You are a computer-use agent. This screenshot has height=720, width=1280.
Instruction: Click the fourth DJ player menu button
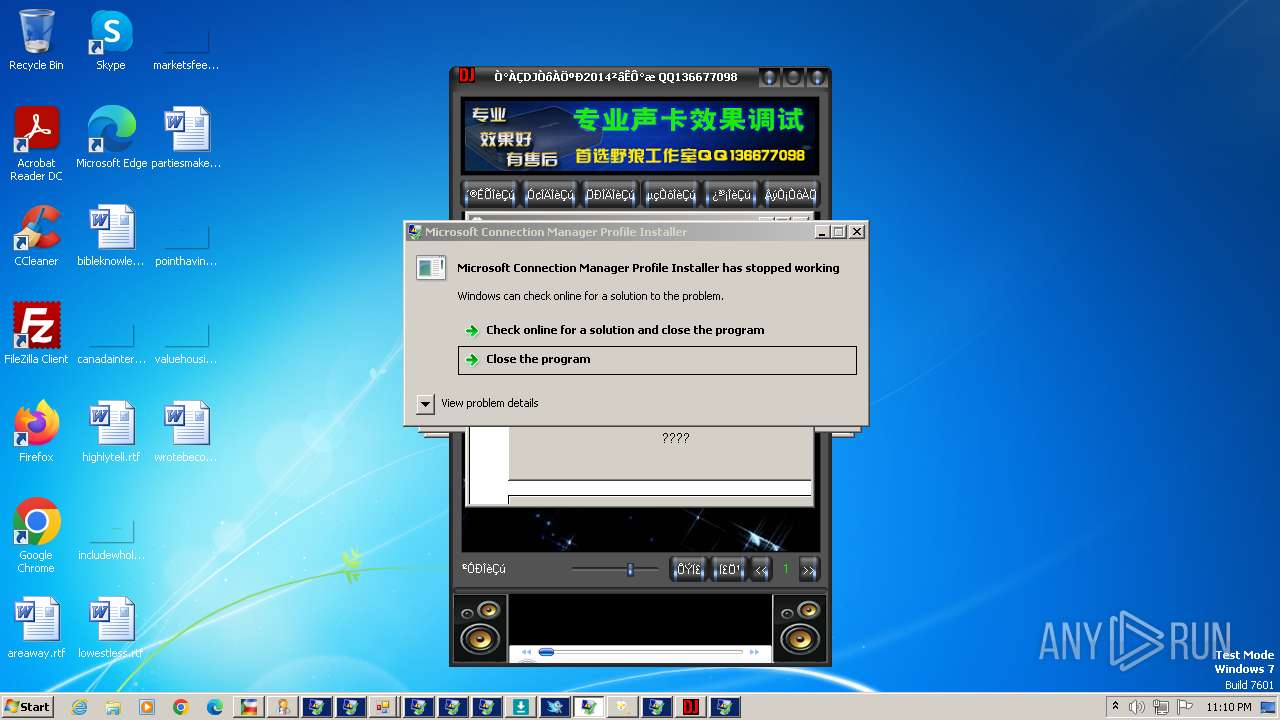tap(670, 195)
